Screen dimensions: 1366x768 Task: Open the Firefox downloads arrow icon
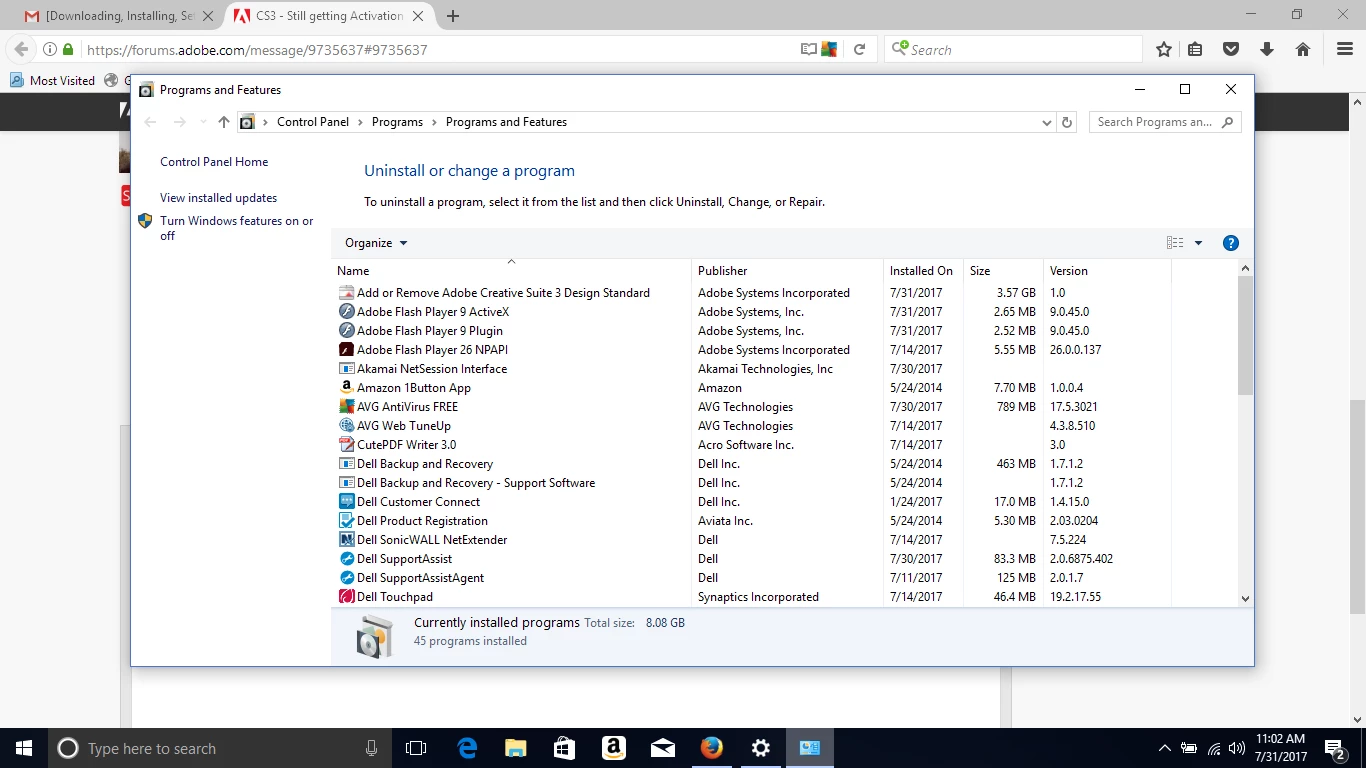click(x=1267, y=49)
